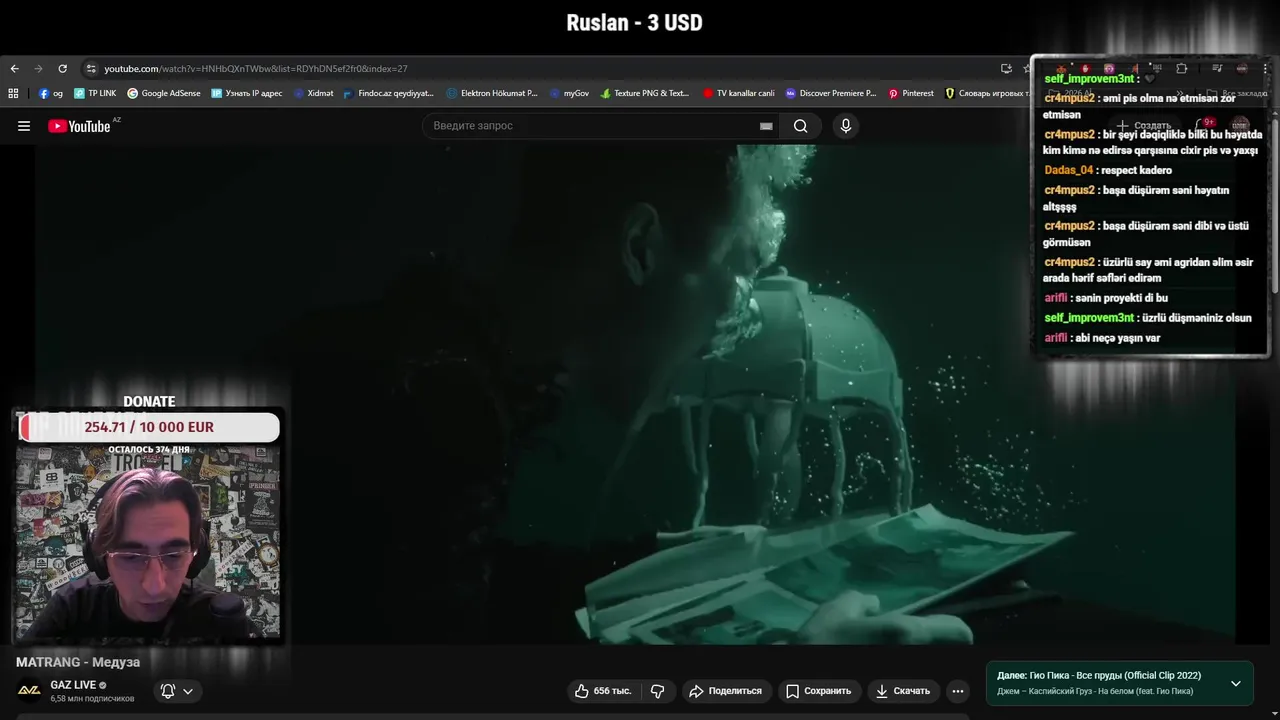
Task: Go back using the browser back arrow
Action: pos(14,69)
